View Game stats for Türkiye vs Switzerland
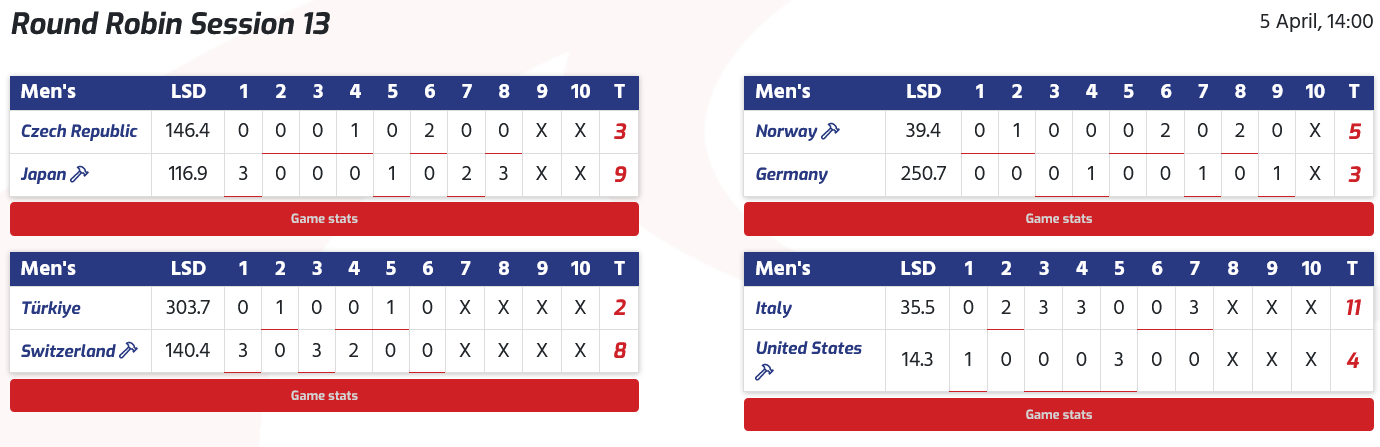Image resolution: width=1380 pixels, height=447 pixels. [324, 395]
